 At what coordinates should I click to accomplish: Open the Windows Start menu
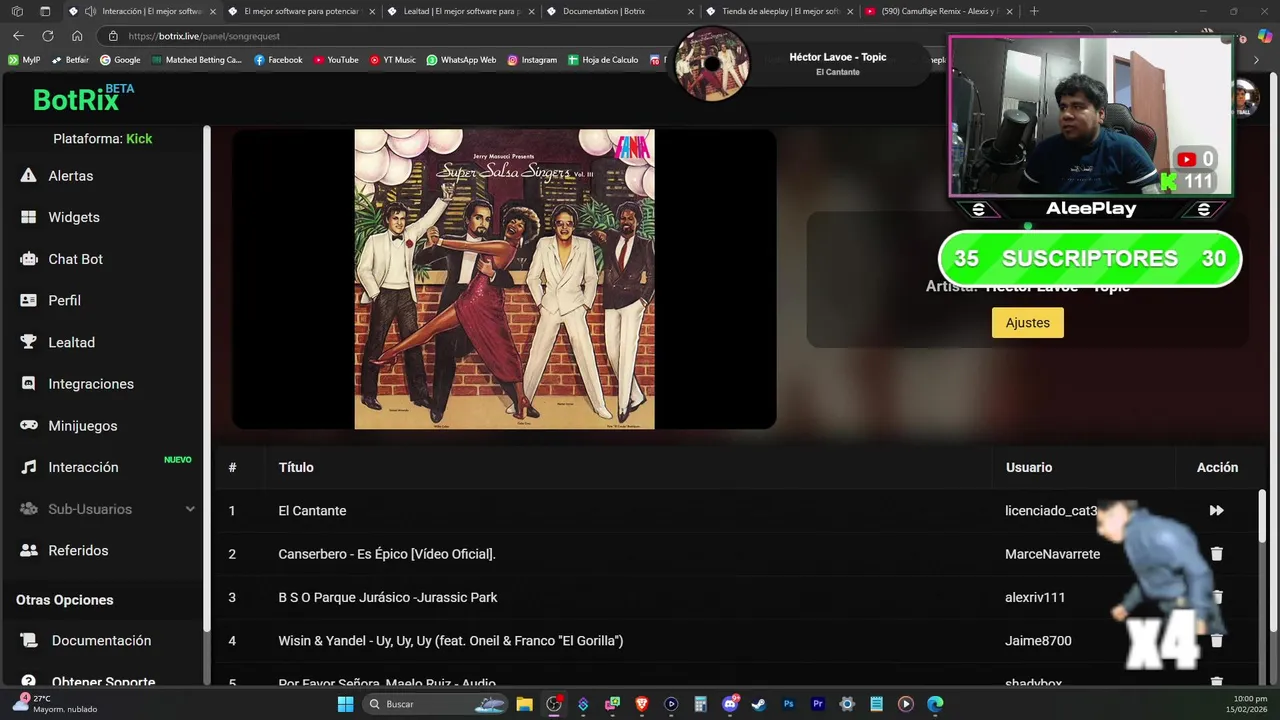(x=345, y=704)
